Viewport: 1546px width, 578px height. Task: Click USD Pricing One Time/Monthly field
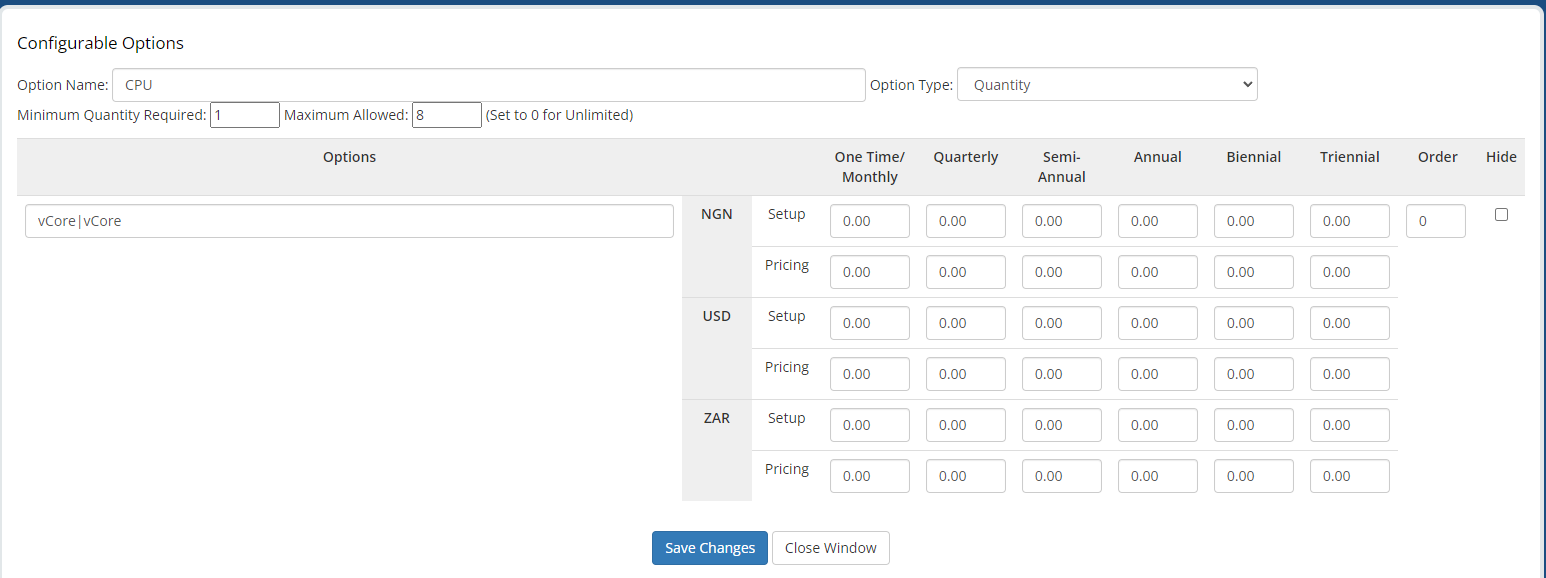(x=869, y=374)
